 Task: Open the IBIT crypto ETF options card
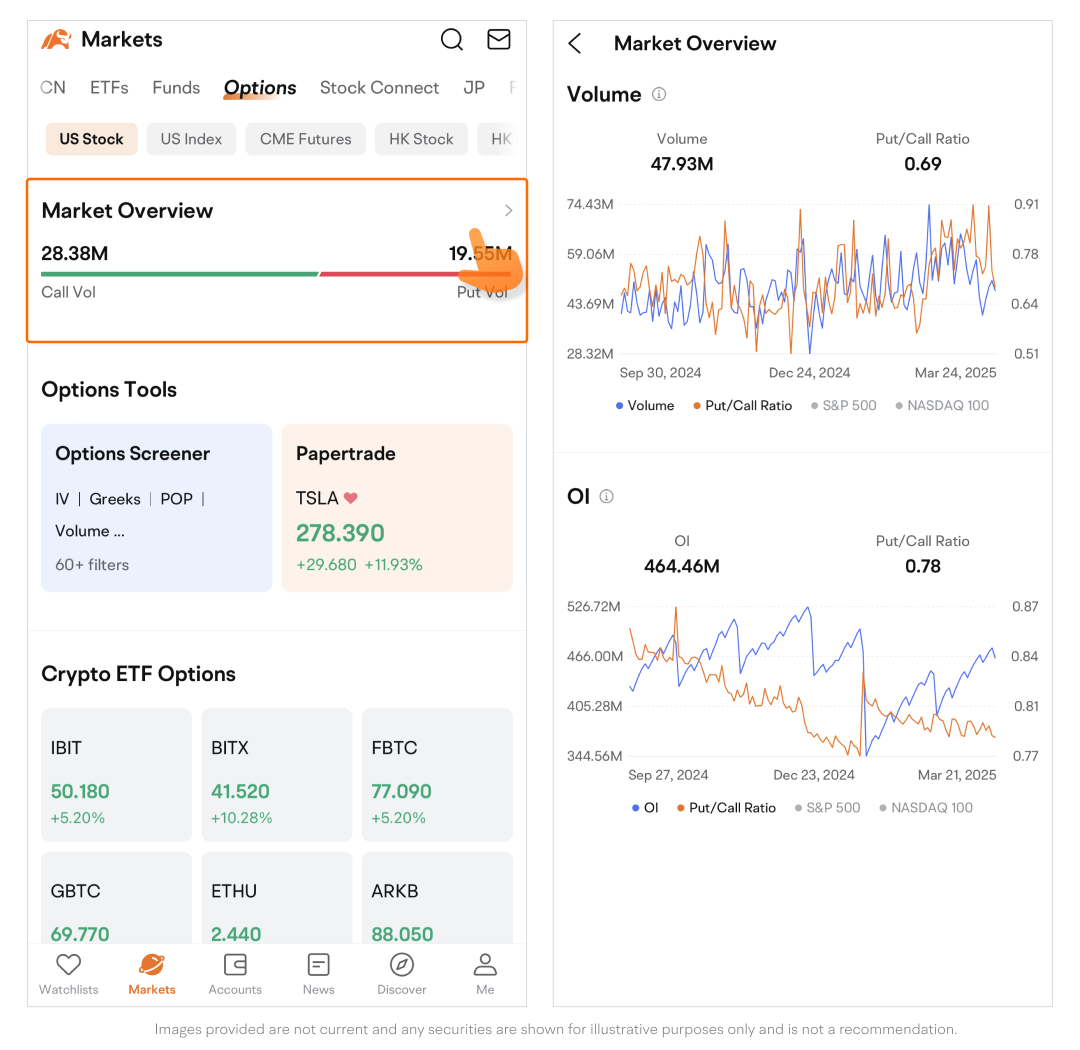point(116,775)
